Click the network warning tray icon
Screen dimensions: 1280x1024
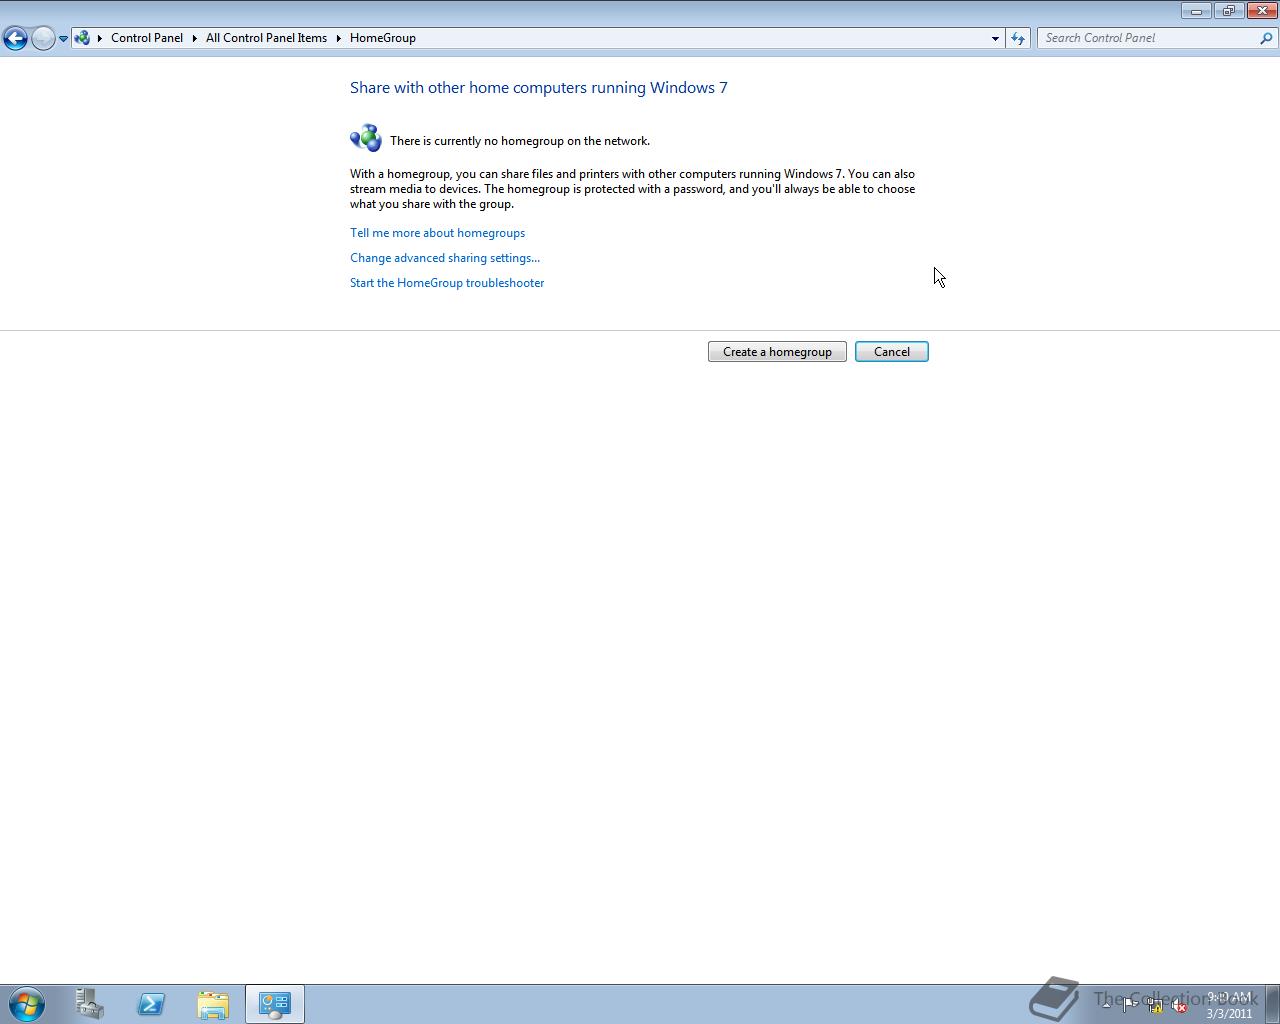tap(1155, 1006)
